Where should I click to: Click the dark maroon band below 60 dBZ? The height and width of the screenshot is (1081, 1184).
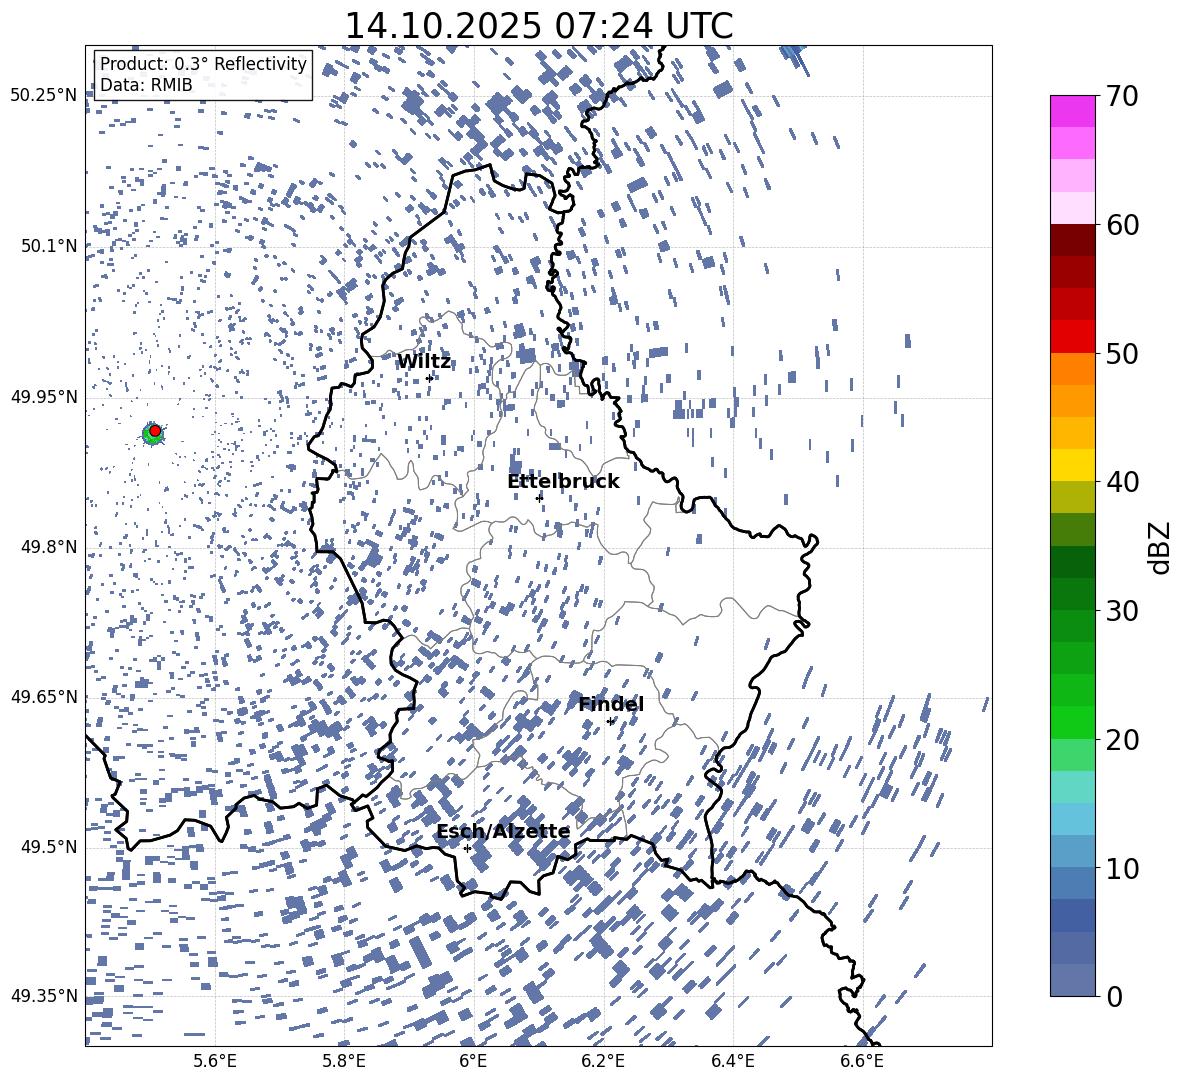tap(1072, 240)
